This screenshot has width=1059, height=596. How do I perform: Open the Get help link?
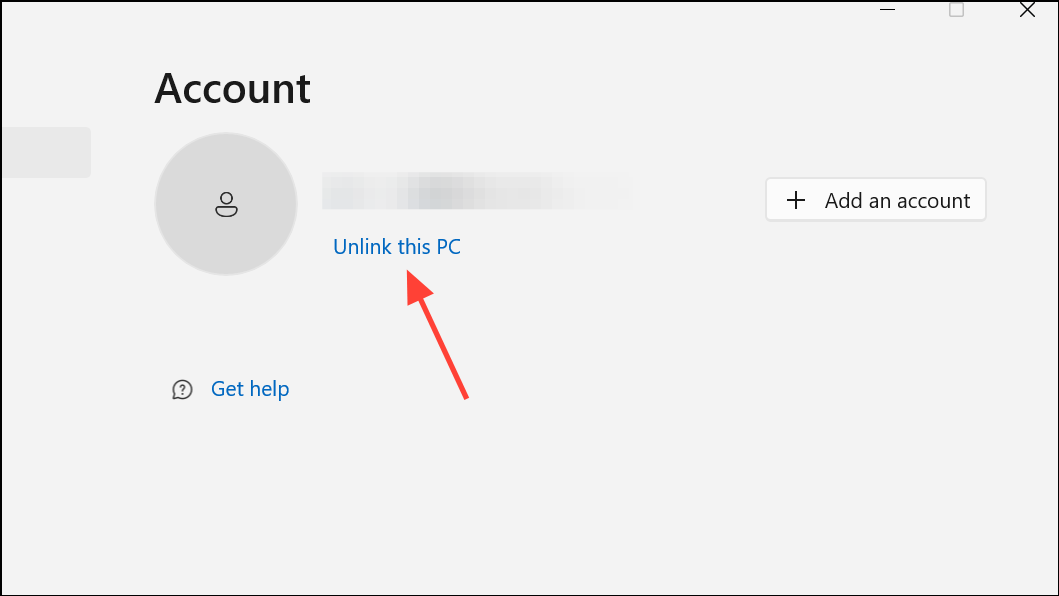click(250, 389)
